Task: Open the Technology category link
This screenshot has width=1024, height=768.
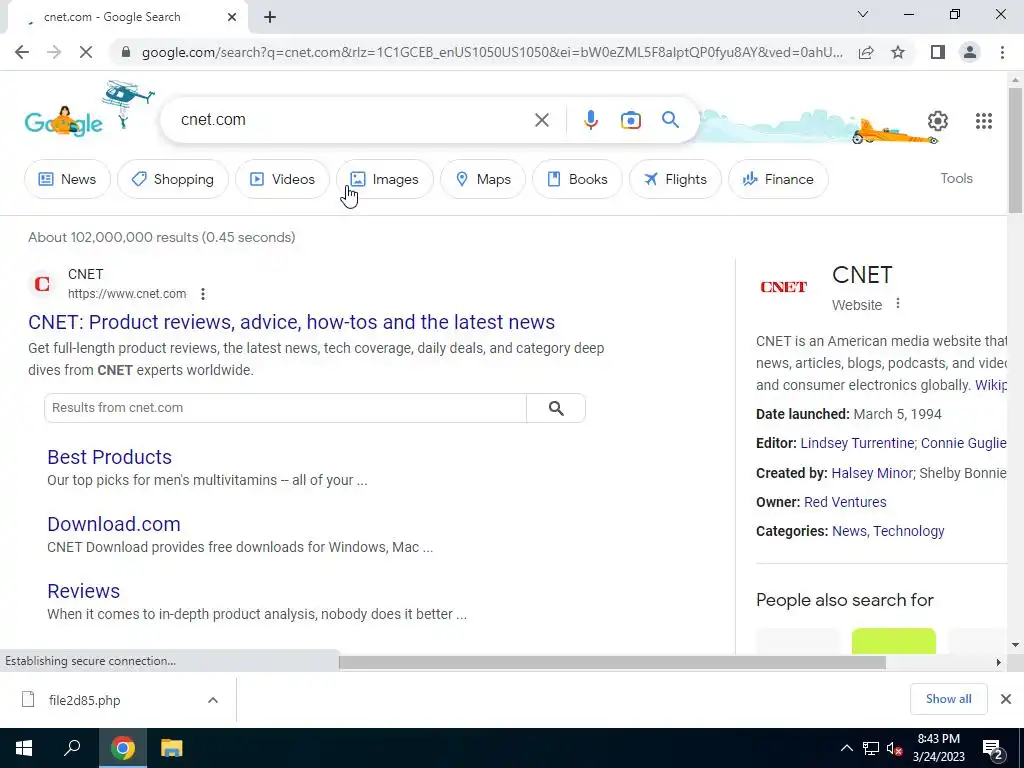Action: 908,531
